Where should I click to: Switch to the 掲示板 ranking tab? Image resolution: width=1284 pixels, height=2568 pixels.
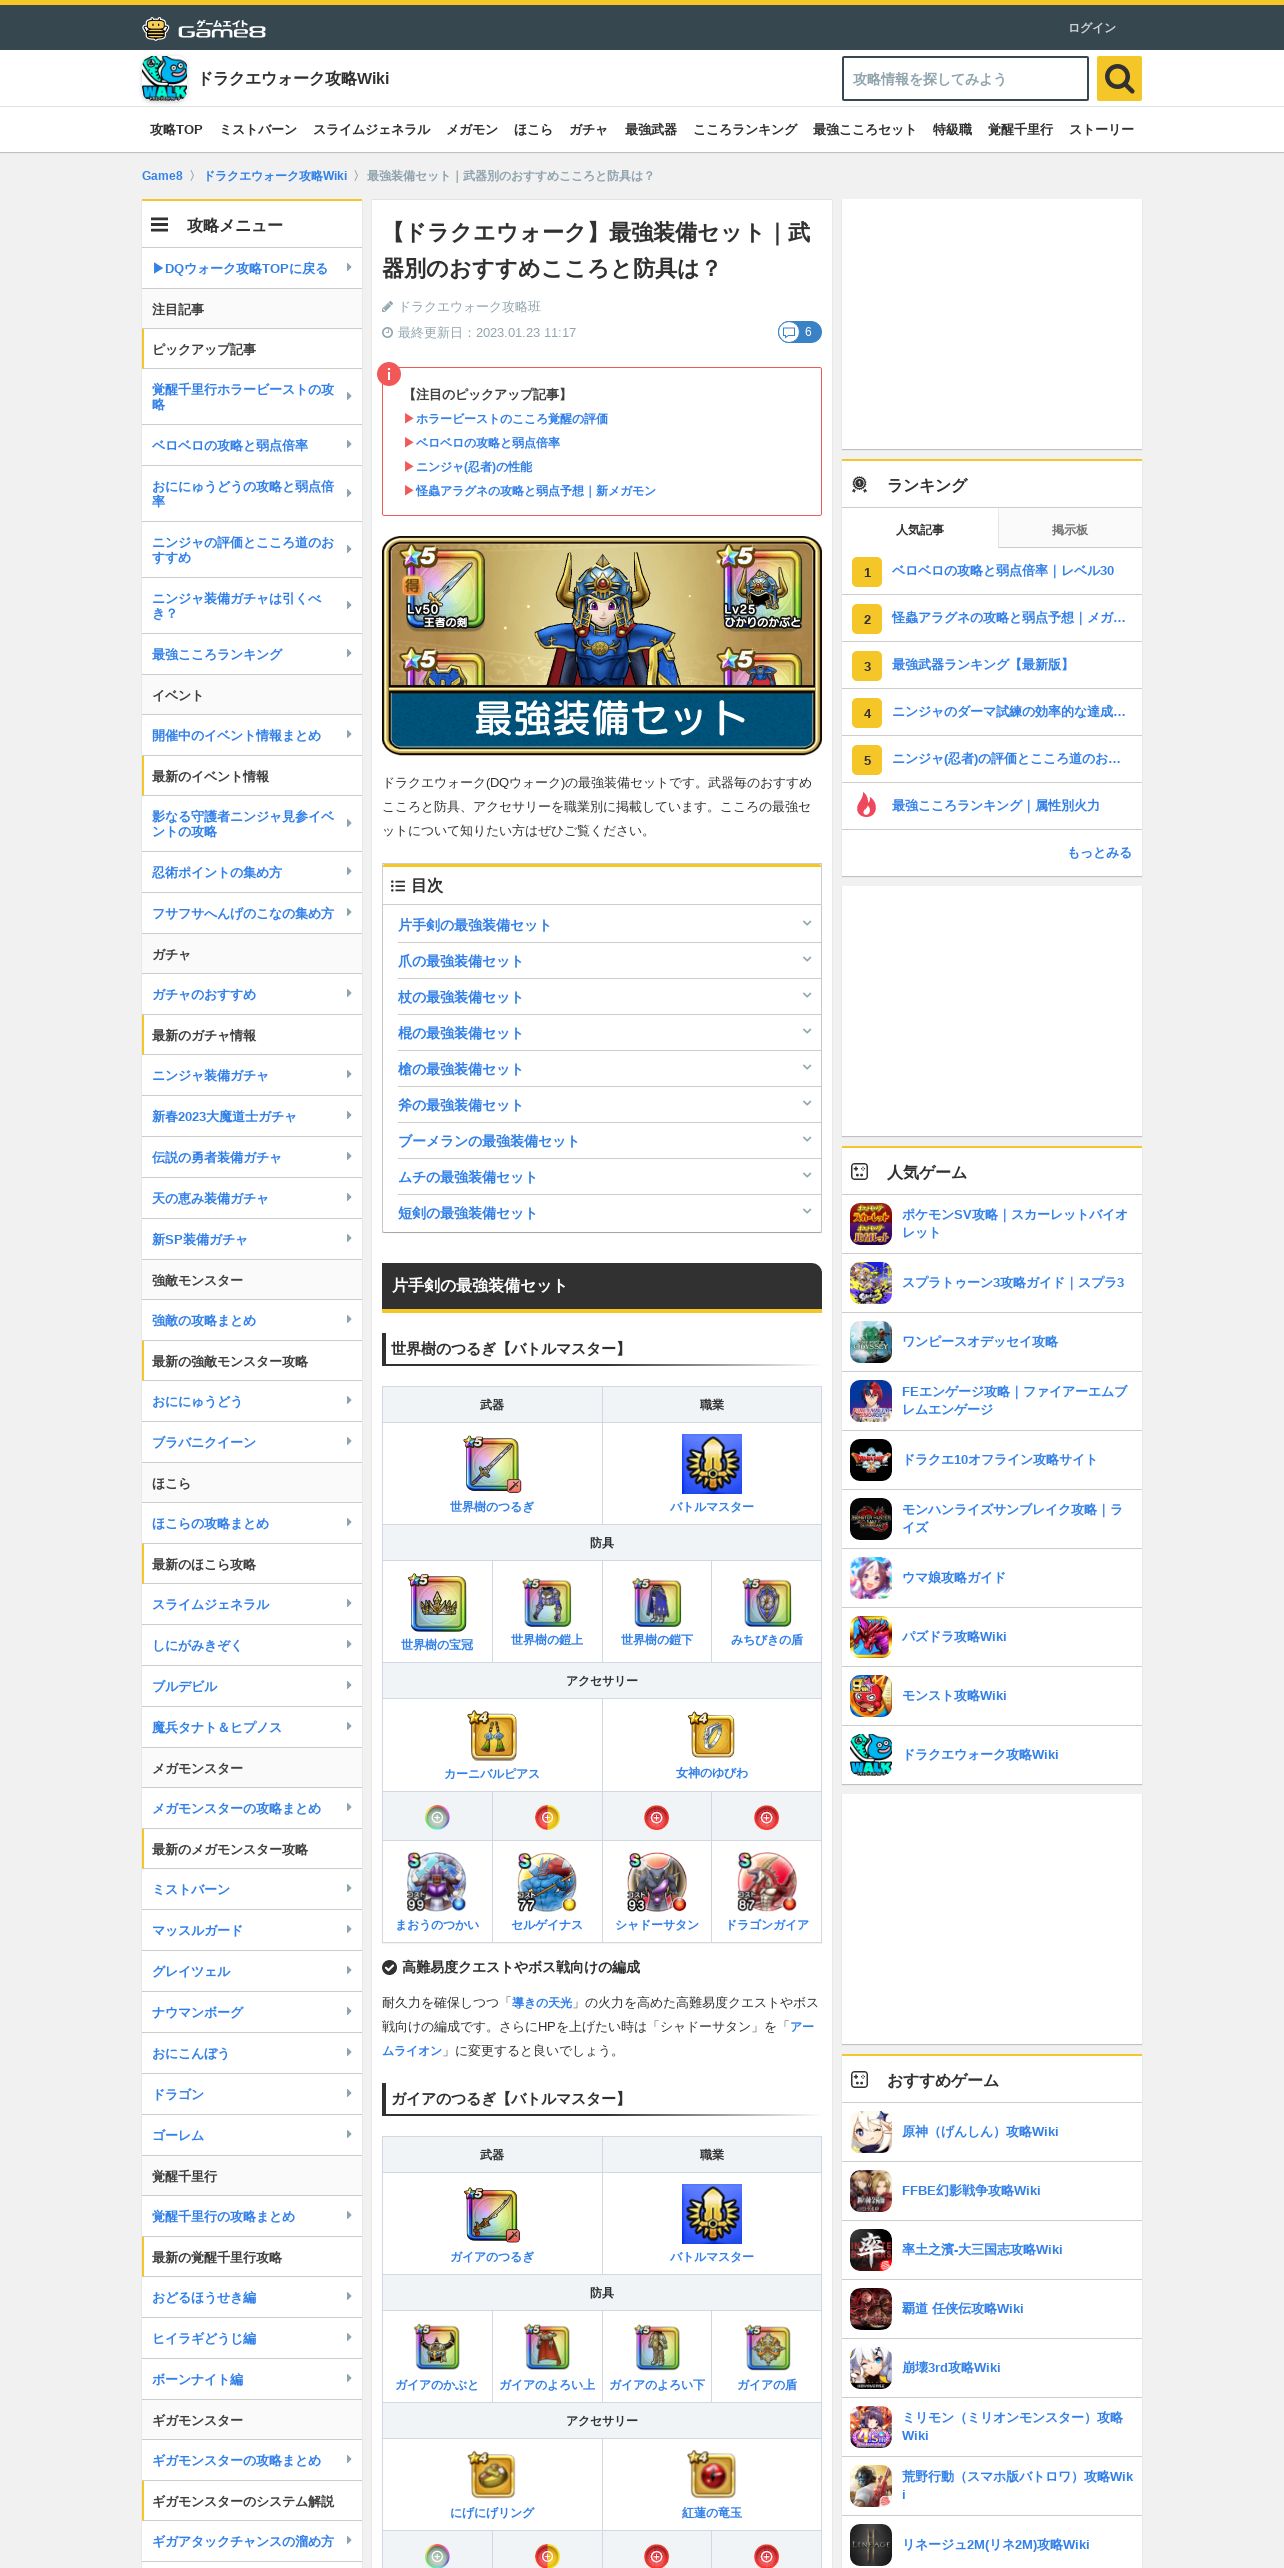[x=1070, y=529]
